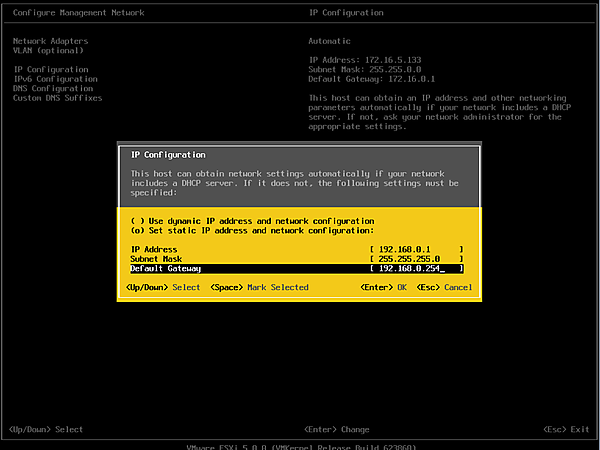The width and height of the screenshot is (600, 450).
Task: Open Network Adapters in the left menu
Action: 50,41
